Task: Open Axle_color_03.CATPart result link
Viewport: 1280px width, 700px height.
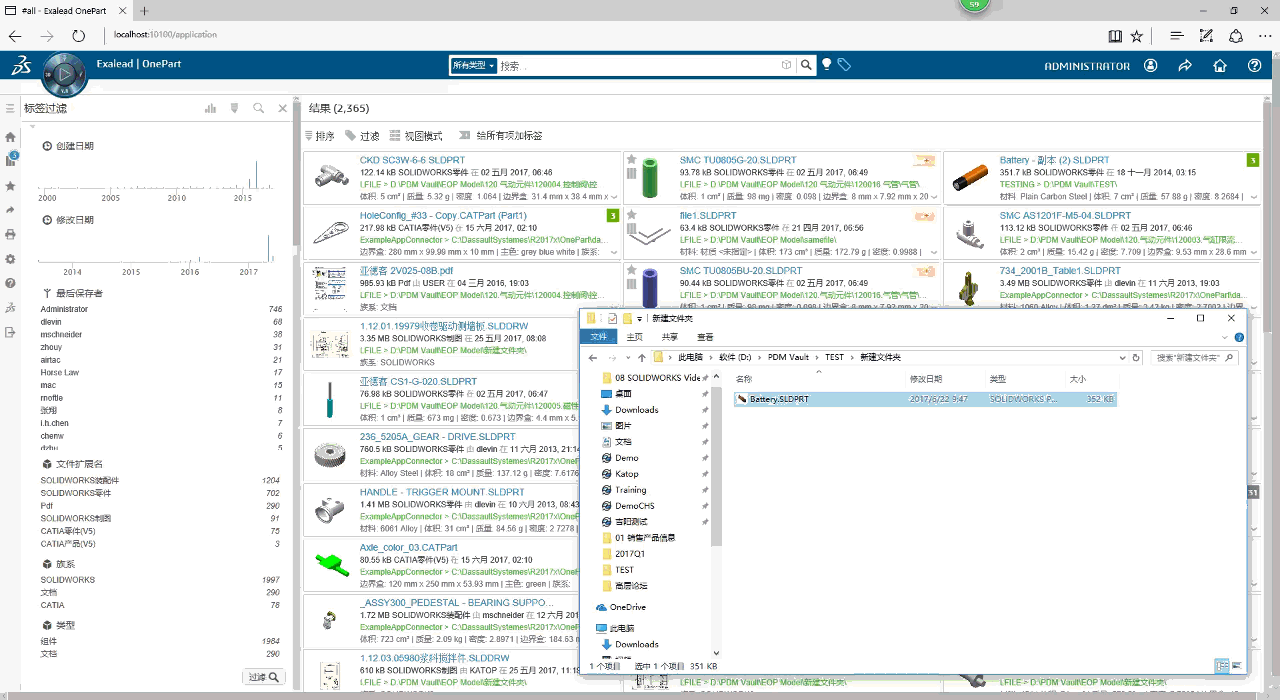Action: click(x=409, y=548)
